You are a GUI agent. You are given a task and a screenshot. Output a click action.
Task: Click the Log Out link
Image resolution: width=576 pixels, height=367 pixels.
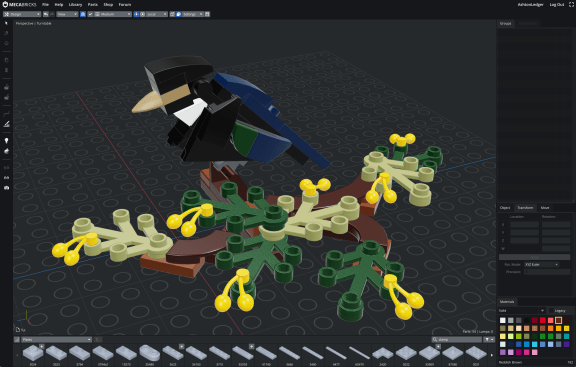pyautogui.click(x=557, y=4)
